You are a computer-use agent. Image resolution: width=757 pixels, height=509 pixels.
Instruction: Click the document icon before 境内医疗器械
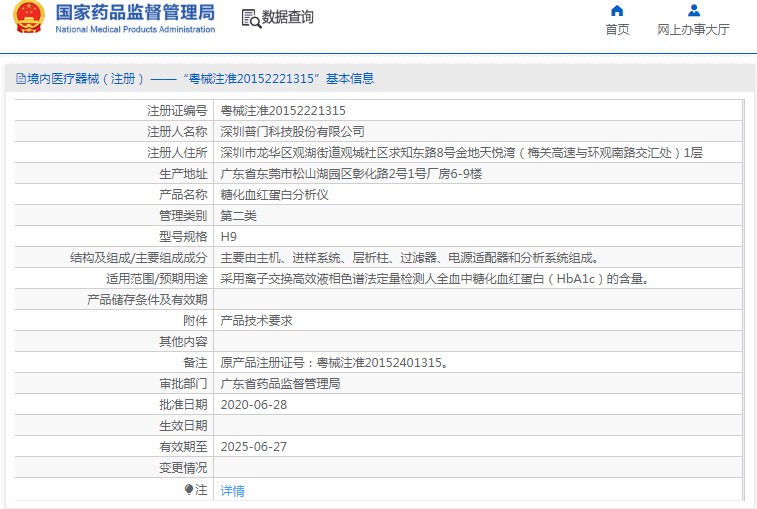[21, 78]
